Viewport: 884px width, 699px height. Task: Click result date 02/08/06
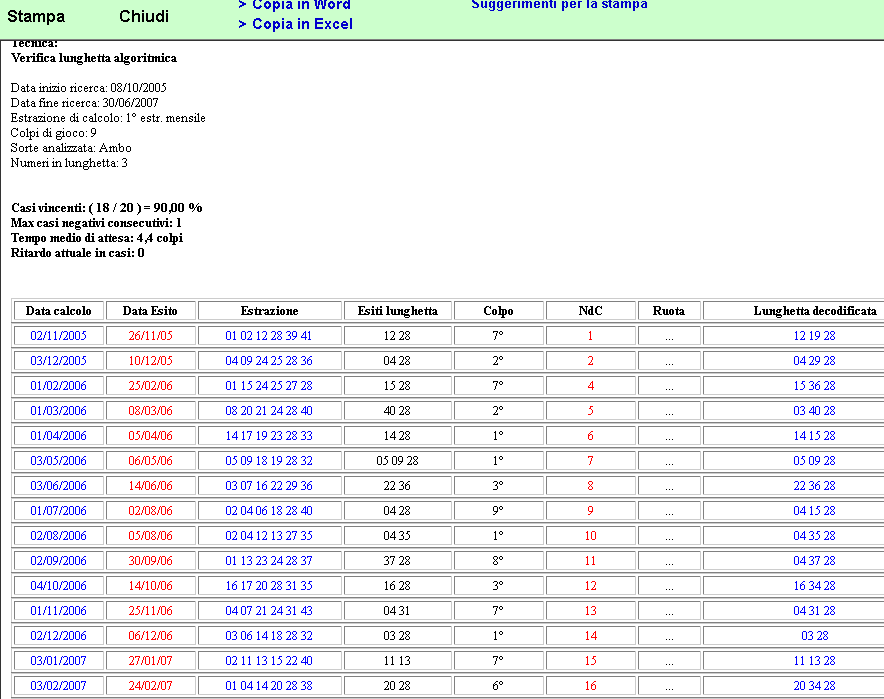click(x=151, y=511)
